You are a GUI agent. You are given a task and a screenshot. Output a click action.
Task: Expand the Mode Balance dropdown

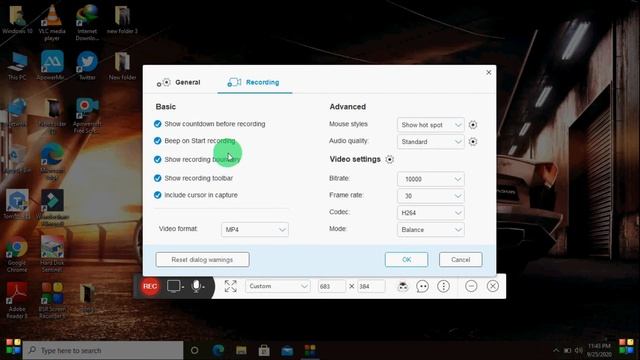431,230
